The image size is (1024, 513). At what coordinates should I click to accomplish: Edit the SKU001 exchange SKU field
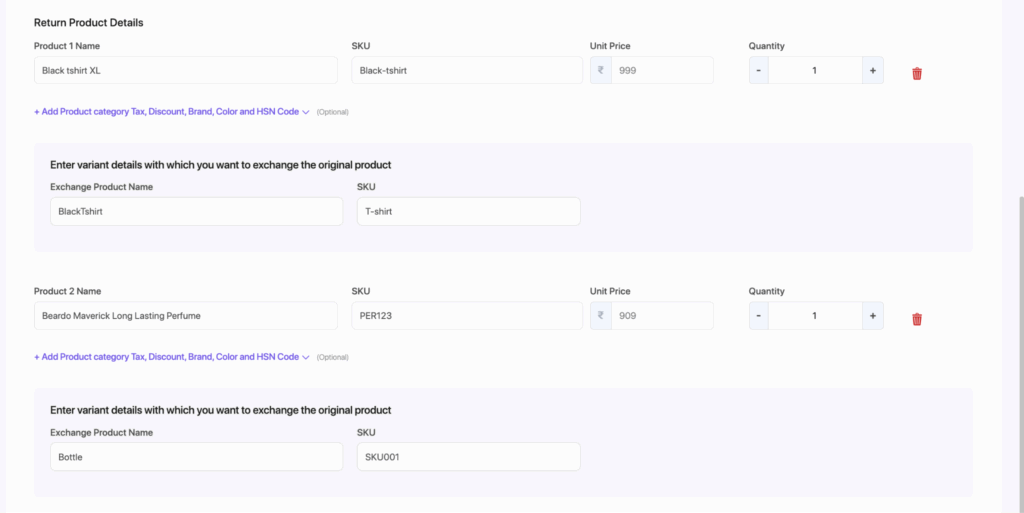pyautogui.click(x=468, y=457)
